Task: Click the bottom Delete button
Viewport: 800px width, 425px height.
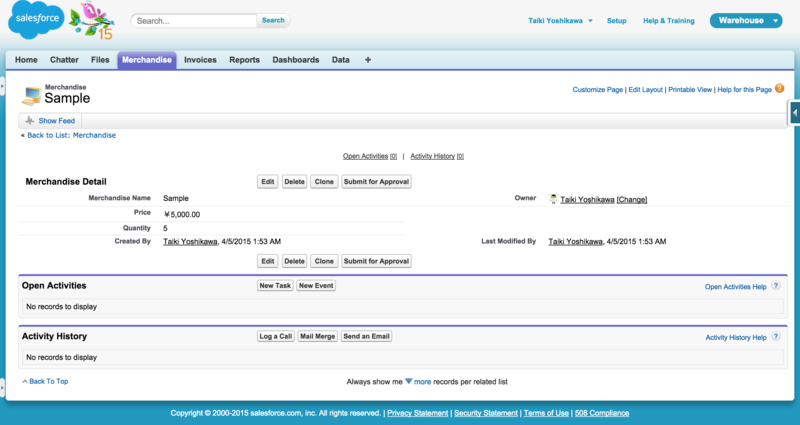Action: coord(294,261)
